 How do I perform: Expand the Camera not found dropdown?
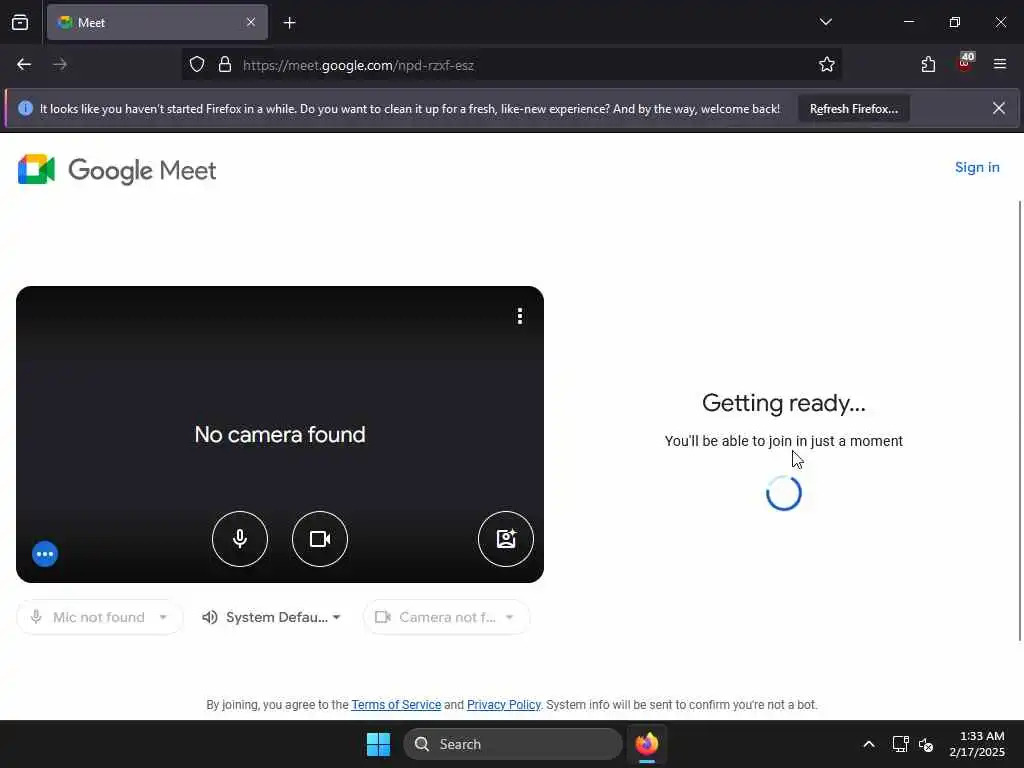click(x=446, y=617)
